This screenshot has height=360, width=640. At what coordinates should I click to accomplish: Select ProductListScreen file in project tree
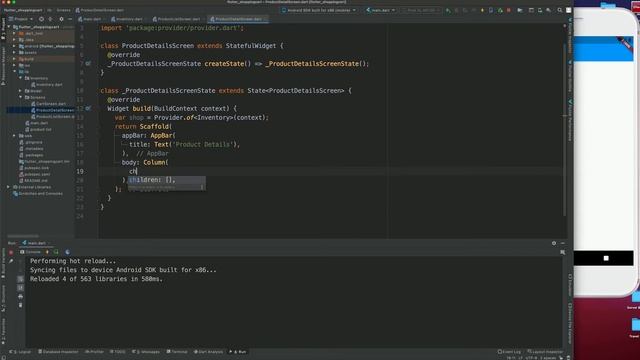[x=53, y=117]
